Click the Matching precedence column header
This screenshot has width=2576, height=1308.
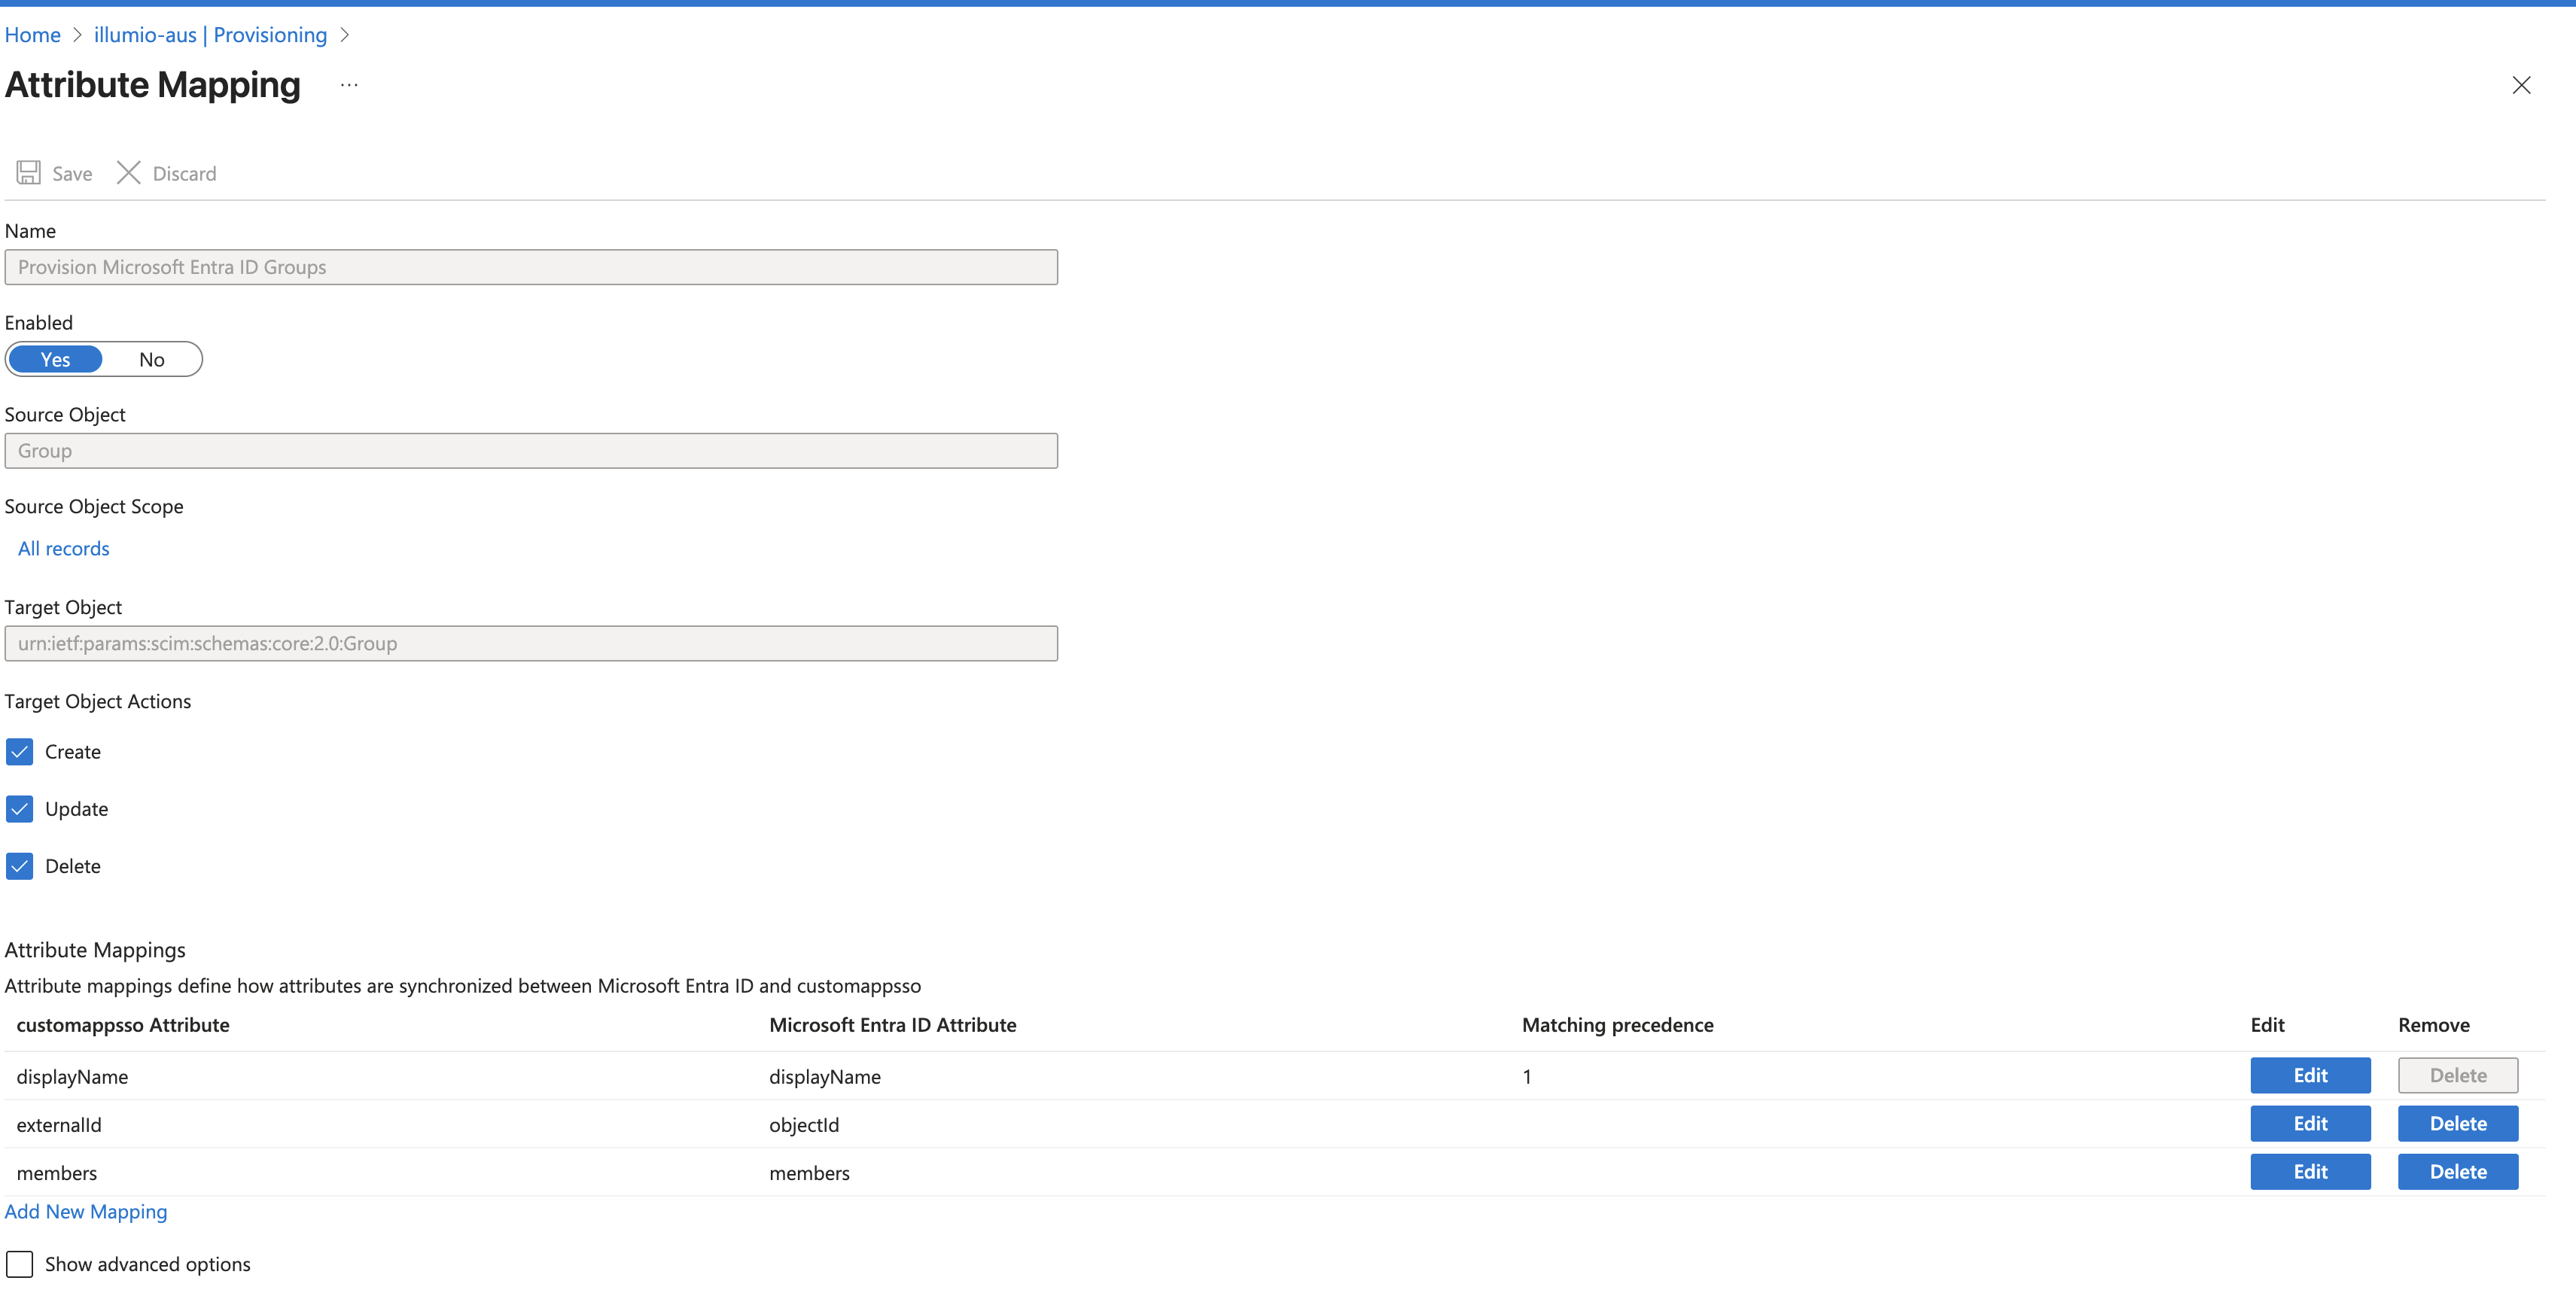coord(1617,1025)
